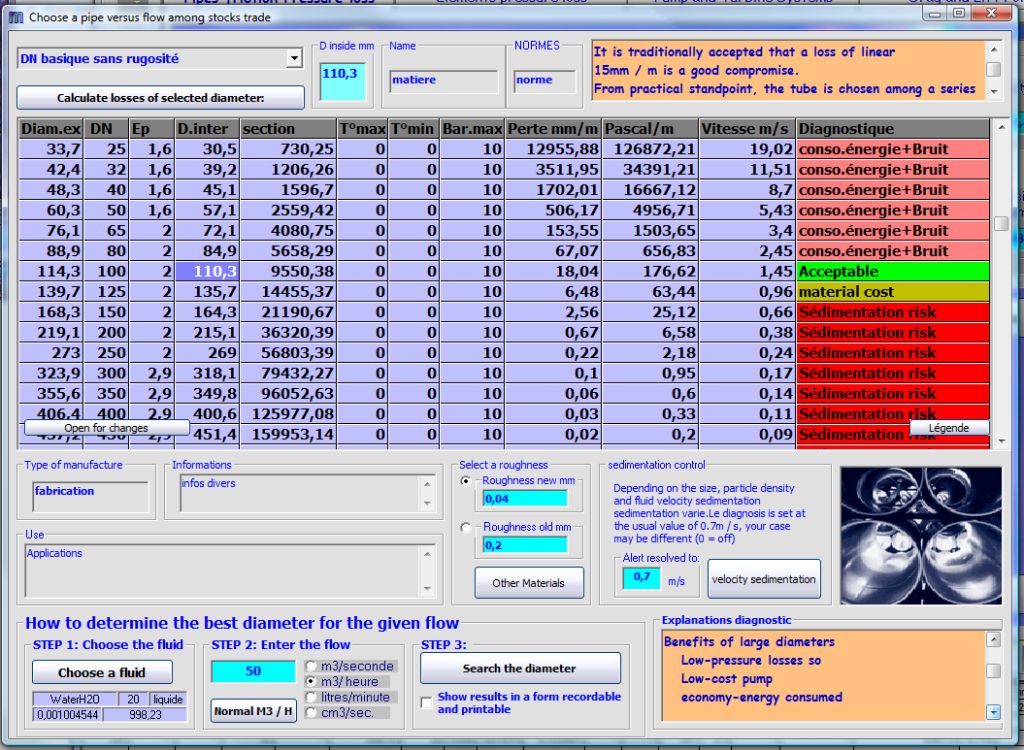Click Calculate losses of selected diameter button
The width and height of the screenshot is (1024, 750).
pyautogui.click(x=161, y=98)
